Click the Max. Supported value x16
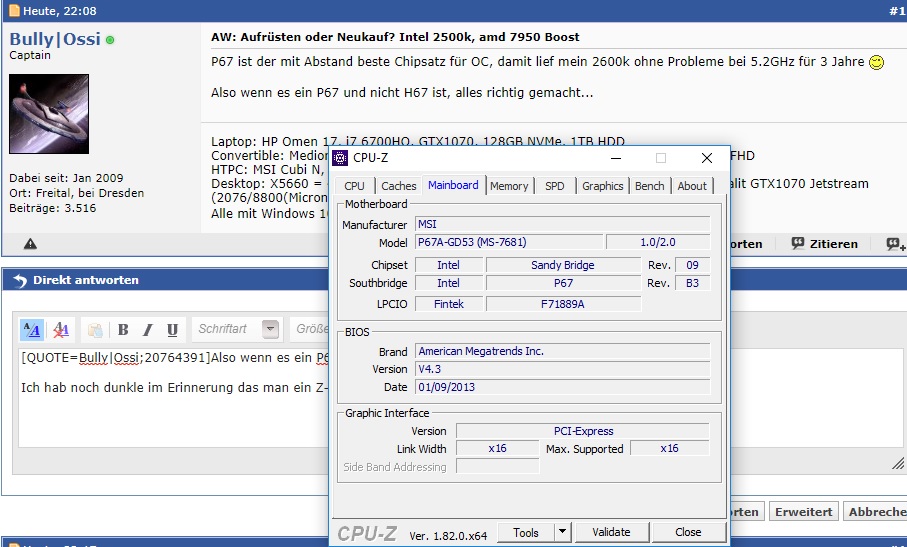This screenshot has height=547, width=907. point(669,449)
